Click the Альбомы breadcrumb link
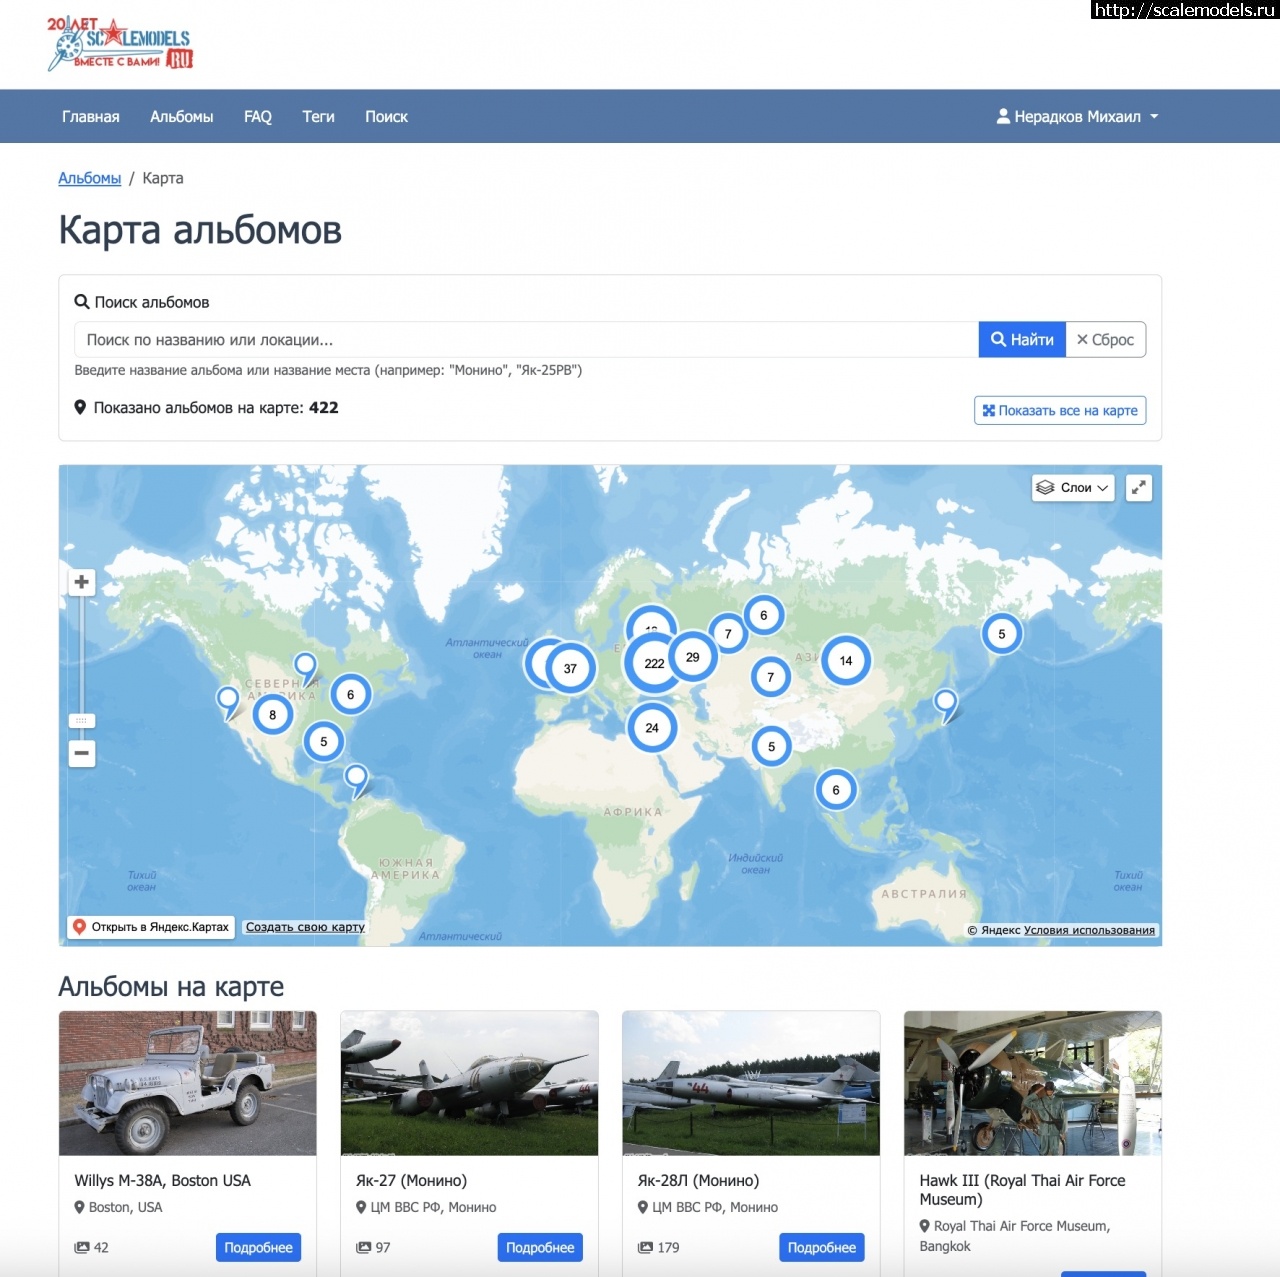Viewport: 1280px width, 1277px height. 89,177
